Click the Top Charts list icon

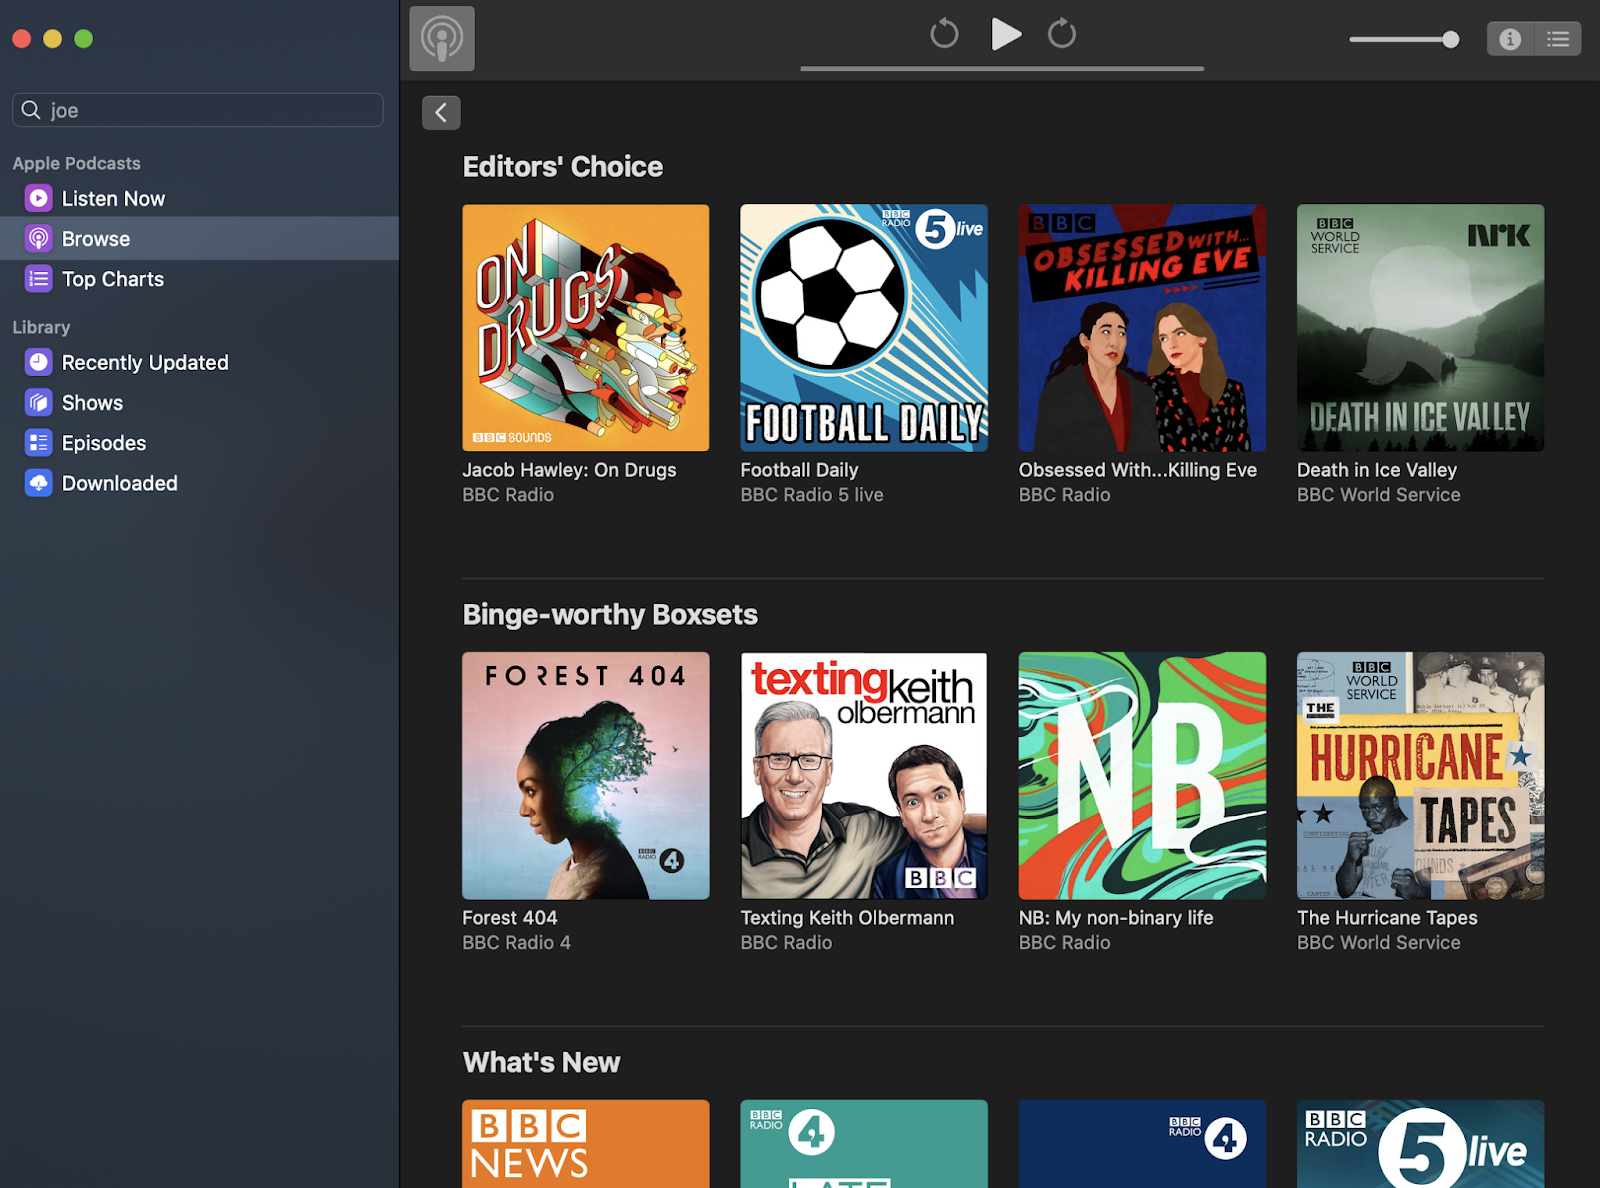pyautogui.click(x=38, y=279)
